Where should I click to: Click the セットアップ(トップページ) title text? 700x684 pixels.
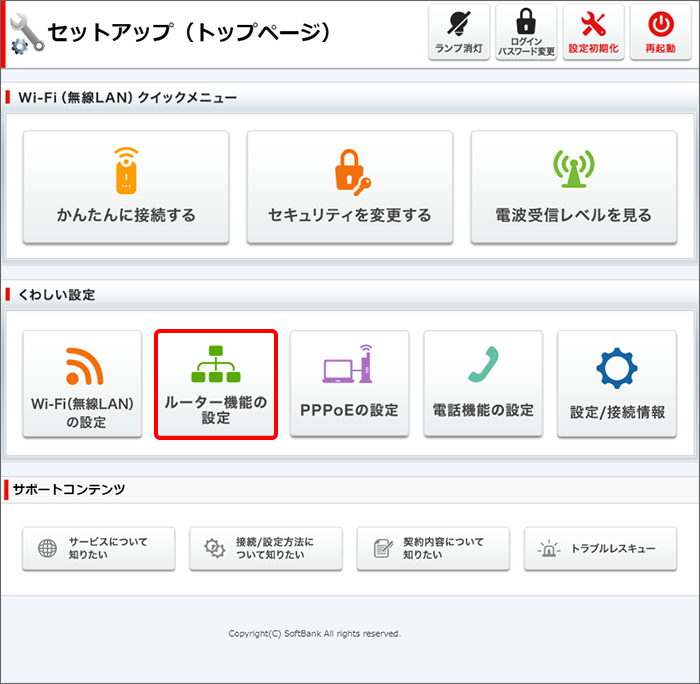coord(189,33)
